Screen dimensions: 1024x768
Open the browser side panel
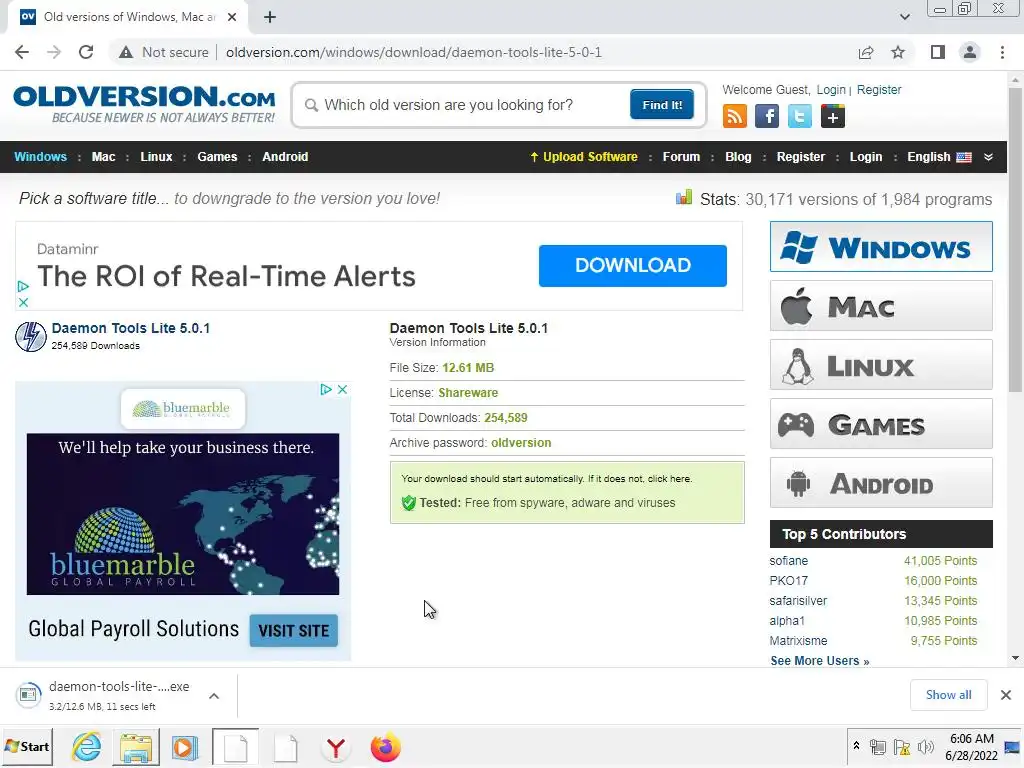tap(938, 52)
